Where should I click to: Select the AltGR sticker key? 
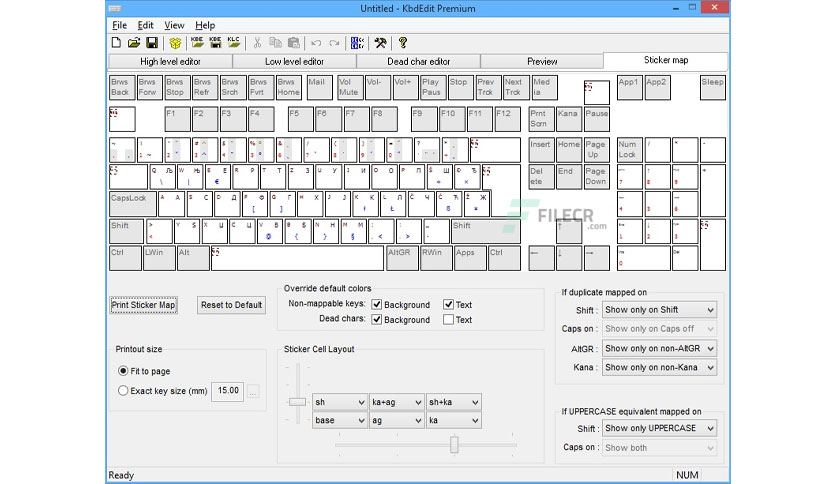(402, 259)
